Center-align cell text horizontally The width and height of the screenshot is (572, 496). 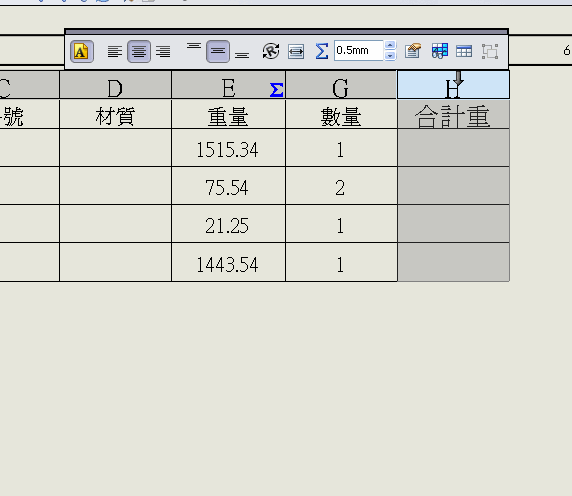click(139, 51)
